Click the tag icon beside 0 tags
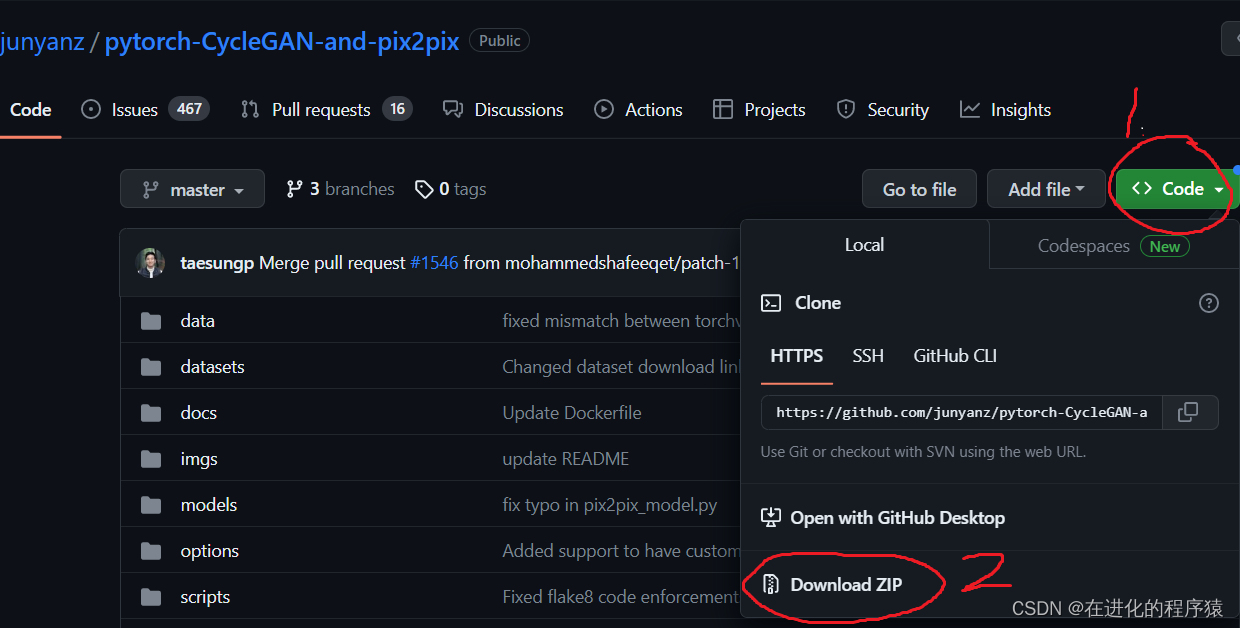The height and width of the screenshot is (628, 1240). (x=424, y=189)
